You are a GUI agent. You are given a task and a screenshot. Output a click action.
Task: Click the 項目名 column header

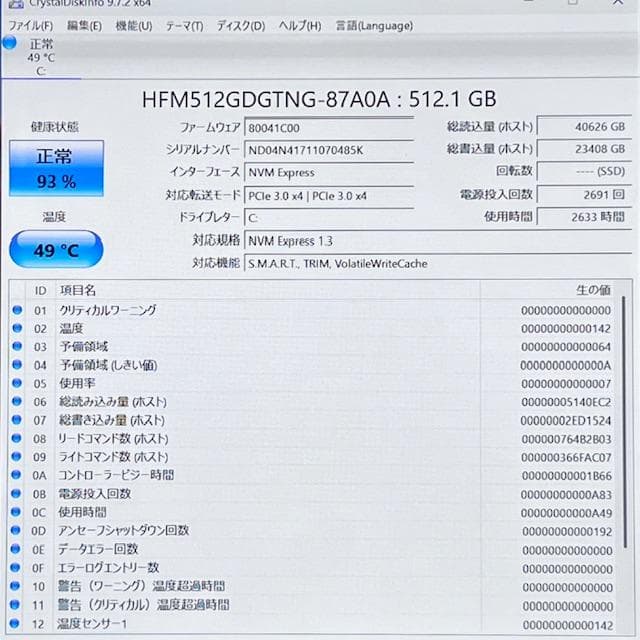pos(78,290)
